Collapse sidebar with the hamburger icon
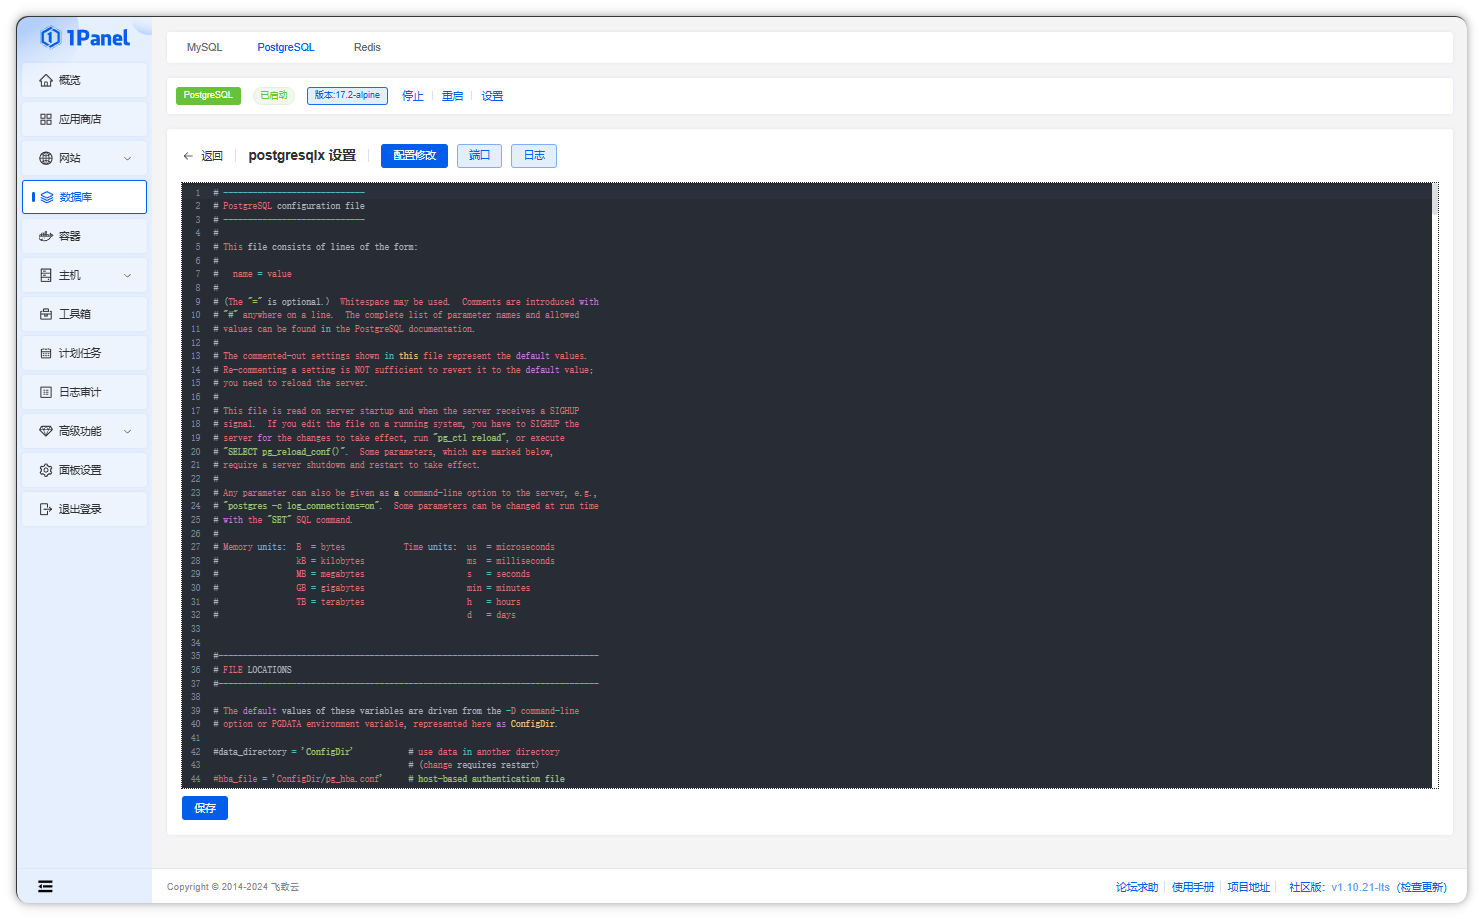The height and width of the screenshot is (919, 1483). pos(46,886)
